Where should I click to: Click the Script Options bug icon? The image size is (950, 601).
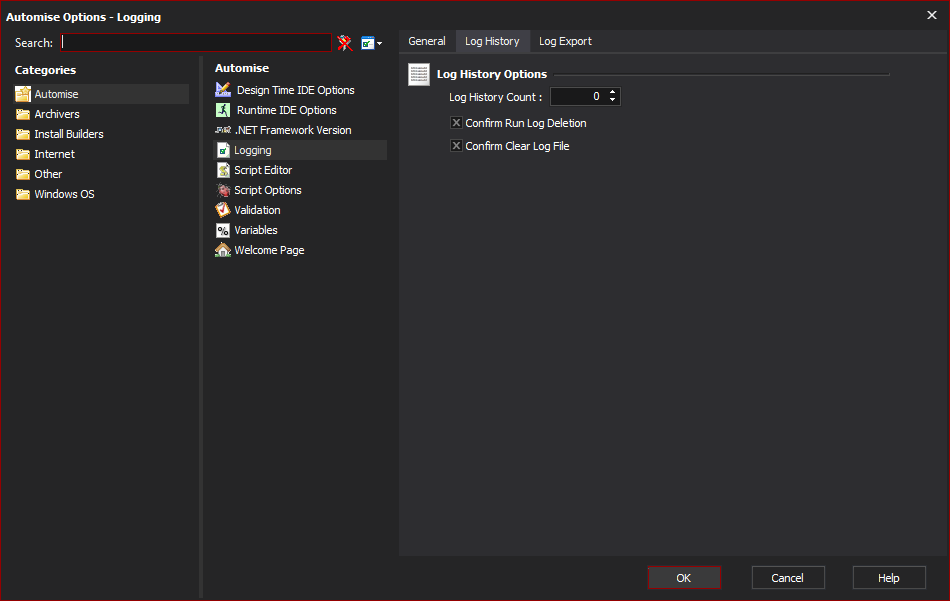click(223, 190)
